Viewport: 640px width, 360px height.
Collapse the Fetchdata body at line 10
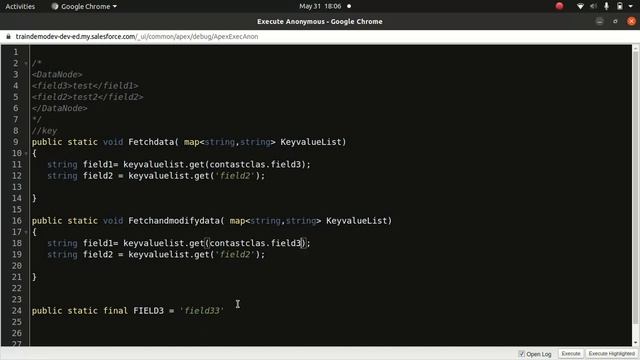pos(26,153)
